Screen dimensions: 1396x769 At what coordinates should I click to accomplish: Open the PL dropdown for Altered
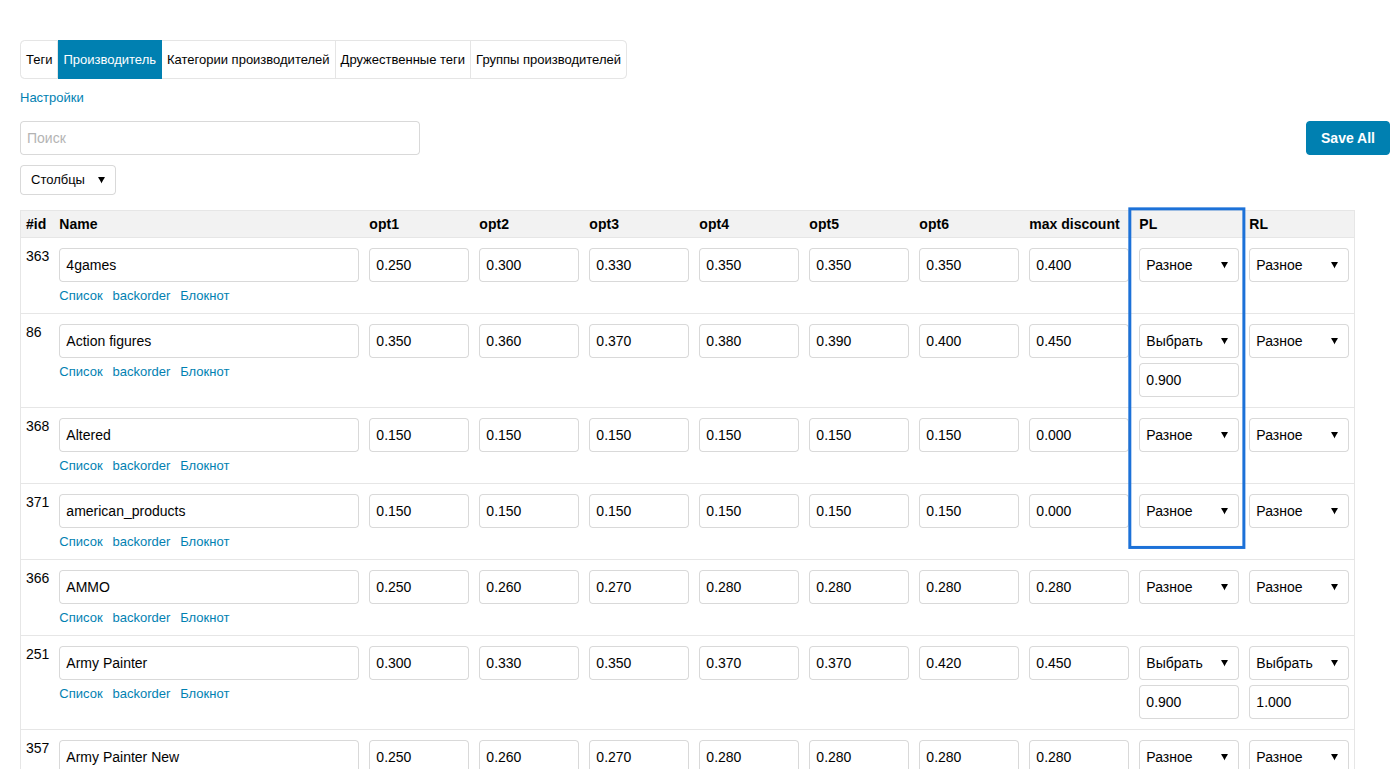1188,434
